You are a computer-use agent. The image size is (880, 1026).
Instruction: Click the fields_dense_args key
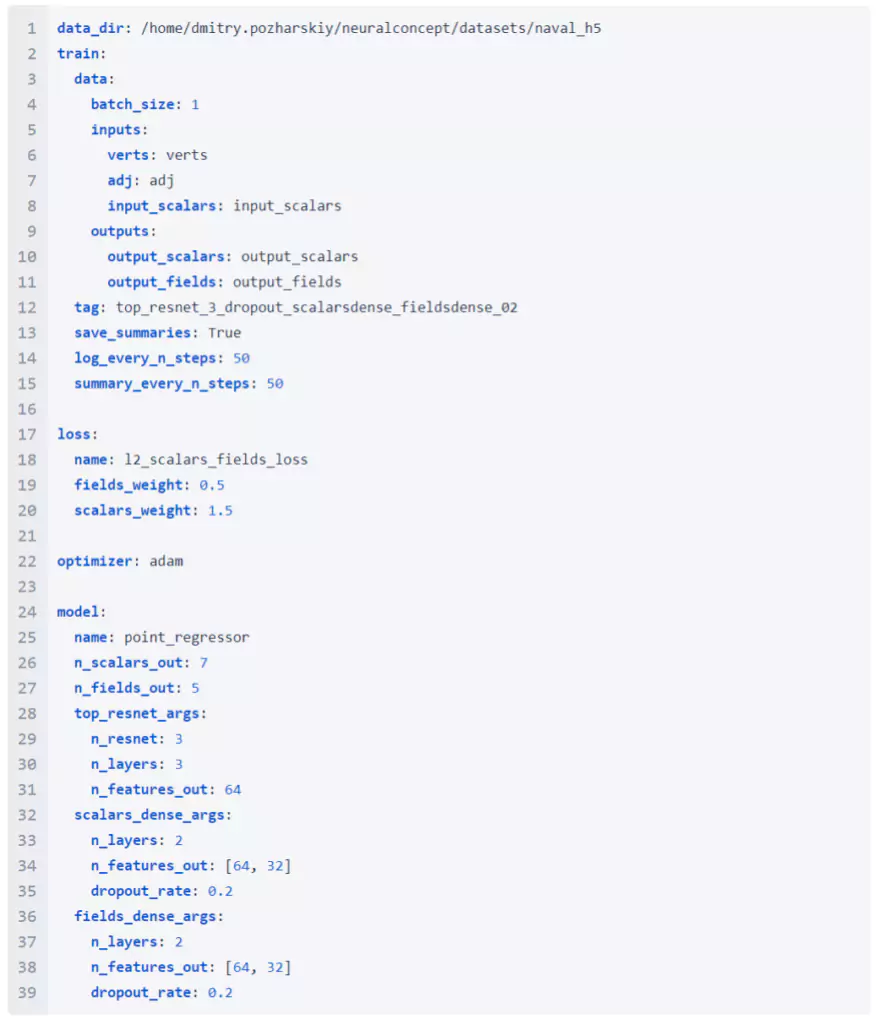click(145, 917)
